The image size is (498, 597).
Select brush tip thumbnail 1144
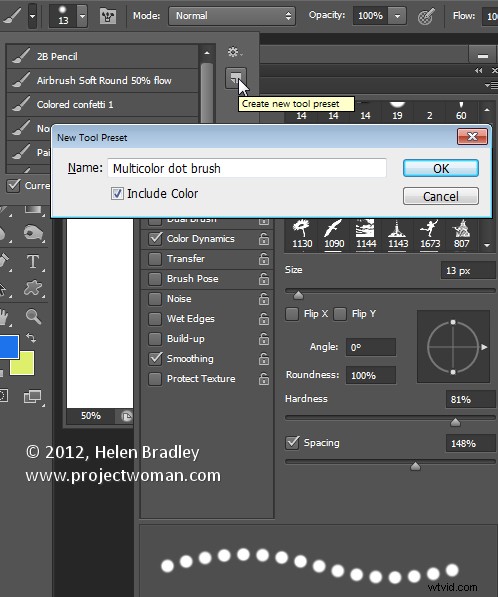click(x=366, y=234)
